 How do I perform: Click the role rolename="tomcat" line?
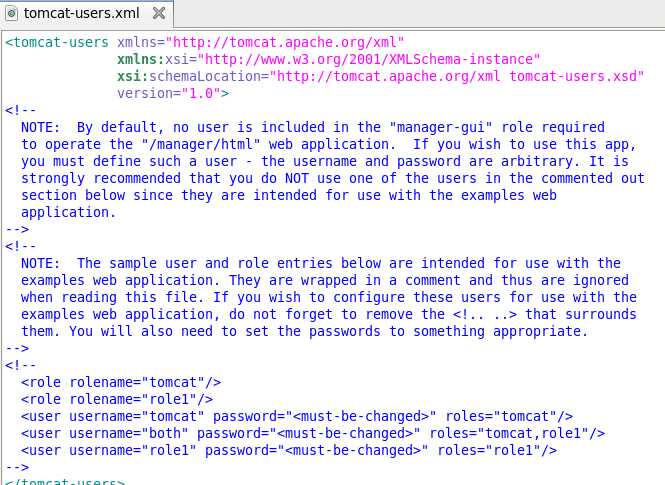[121, 382]
